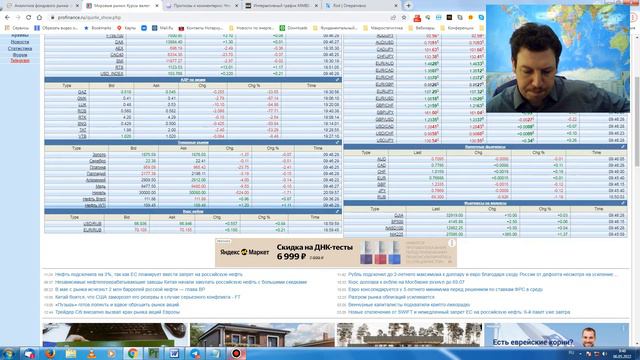
Task: Open the browser home page icon
Action: [x=40, y=18]
